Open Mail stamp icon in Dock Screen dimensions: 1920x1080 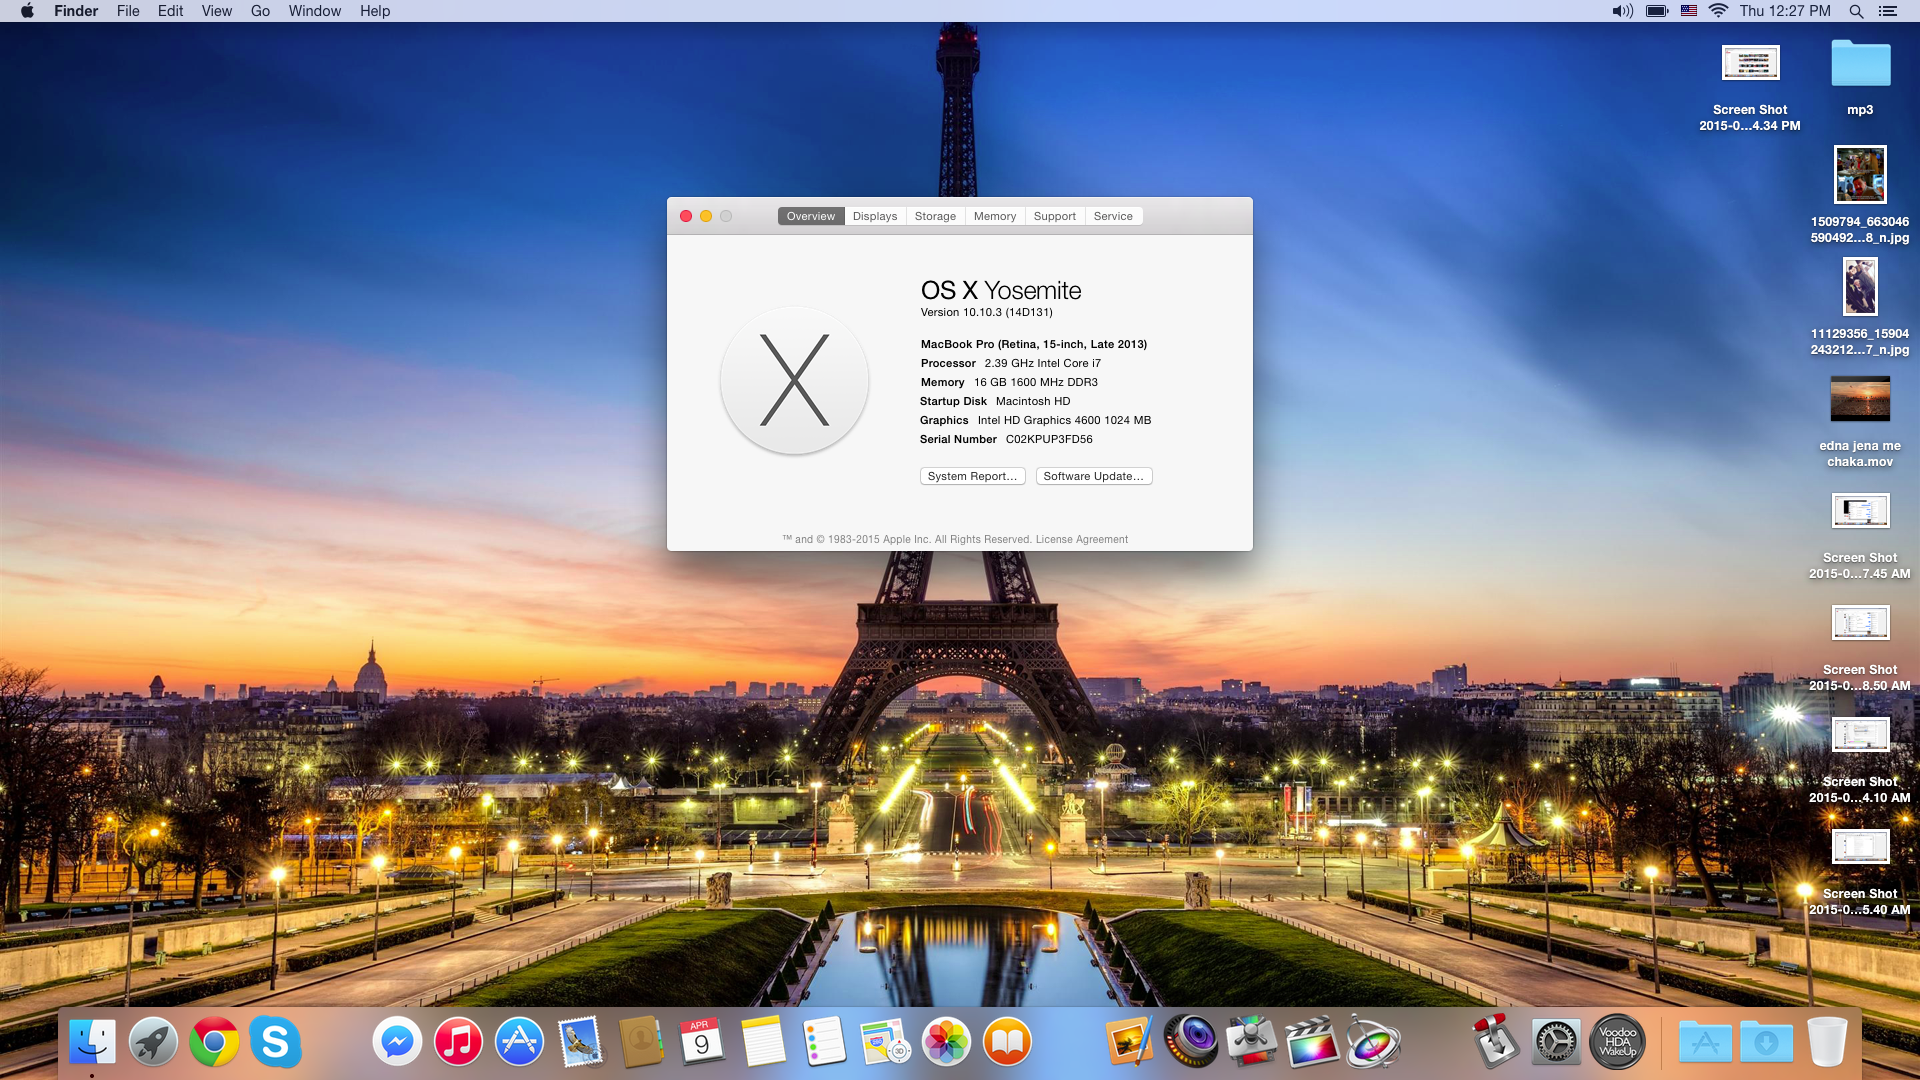(x=580, y=1042)
